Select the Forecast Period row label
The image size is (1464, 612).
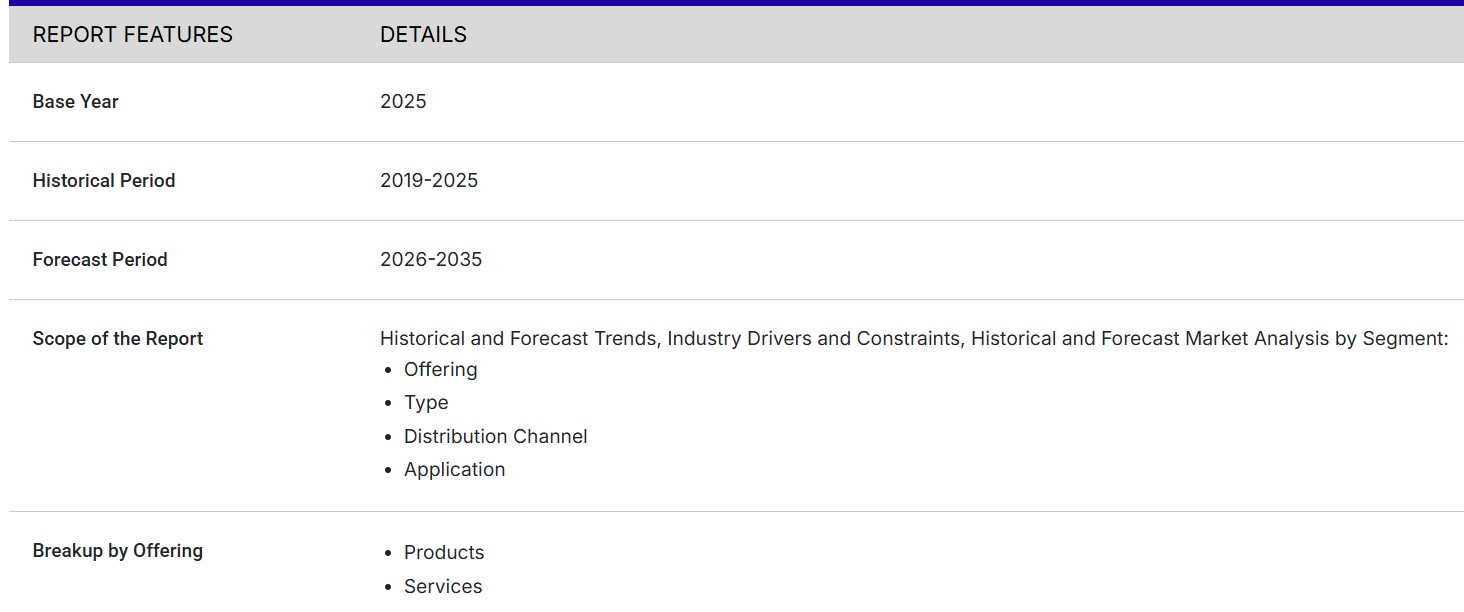coord(100,260)
